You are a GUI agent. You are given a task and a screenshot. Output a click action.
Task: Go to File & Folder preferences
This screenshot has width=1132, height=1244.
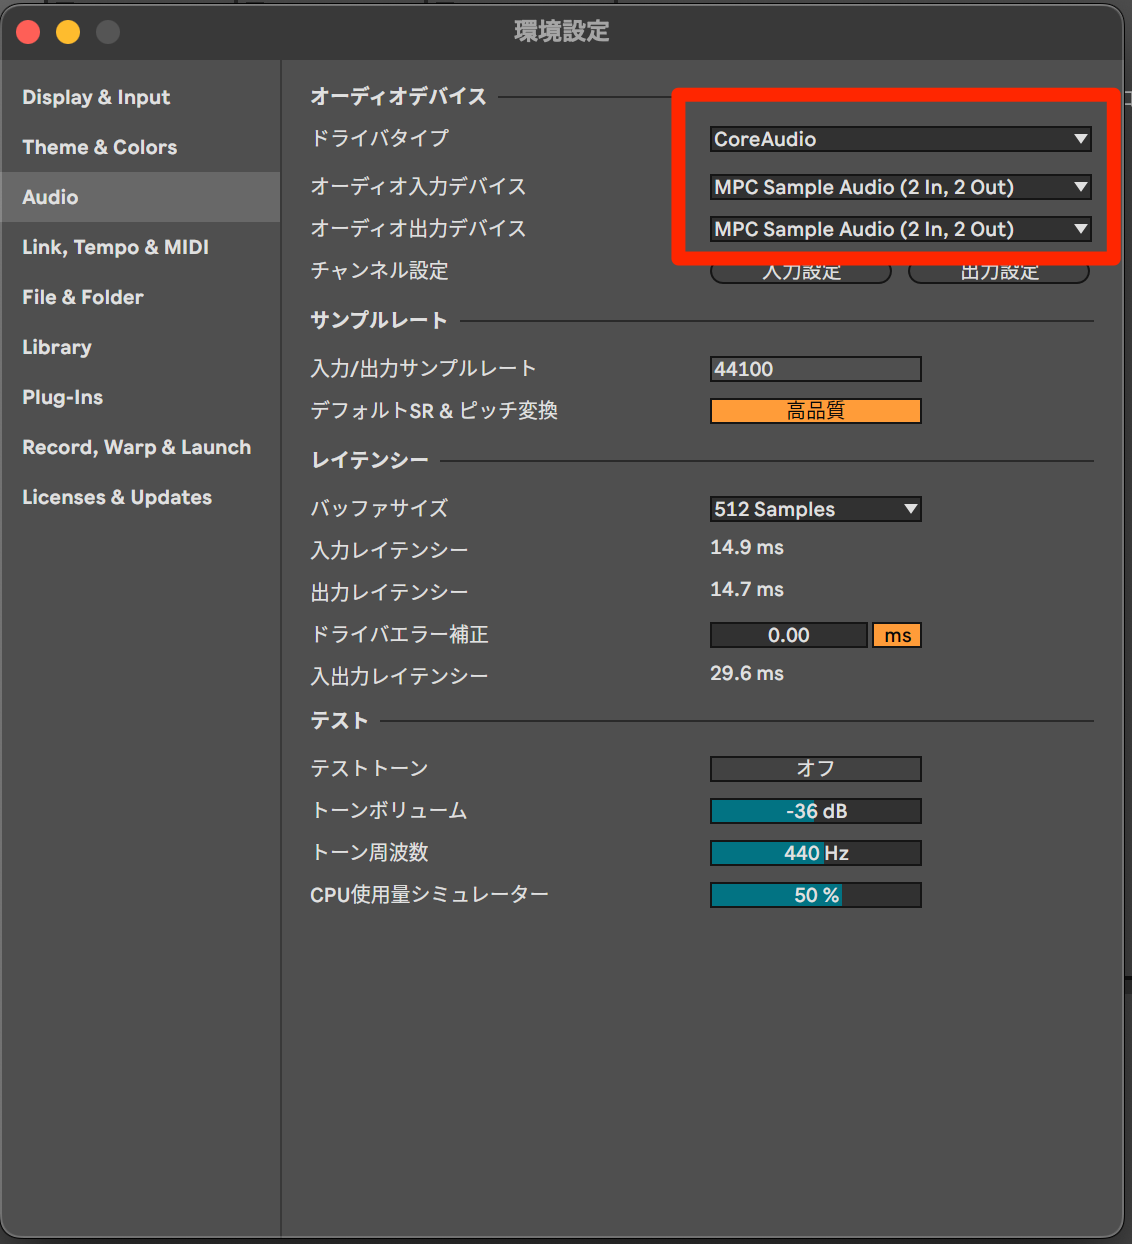(x=83, y=297)
